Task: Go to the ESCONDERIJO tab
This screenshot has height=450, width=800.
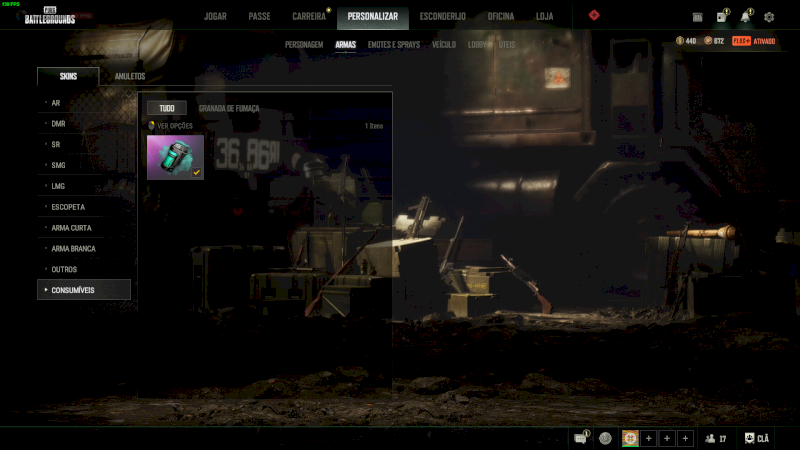Action: tap(442, 16)
